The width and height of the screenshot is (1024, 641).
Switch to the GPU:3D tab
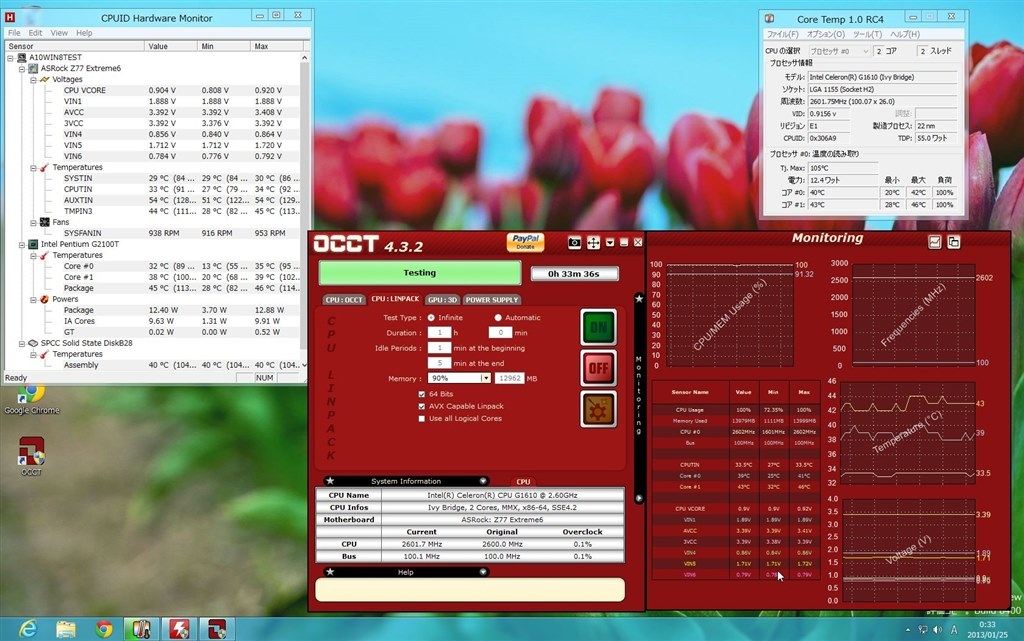442,300
